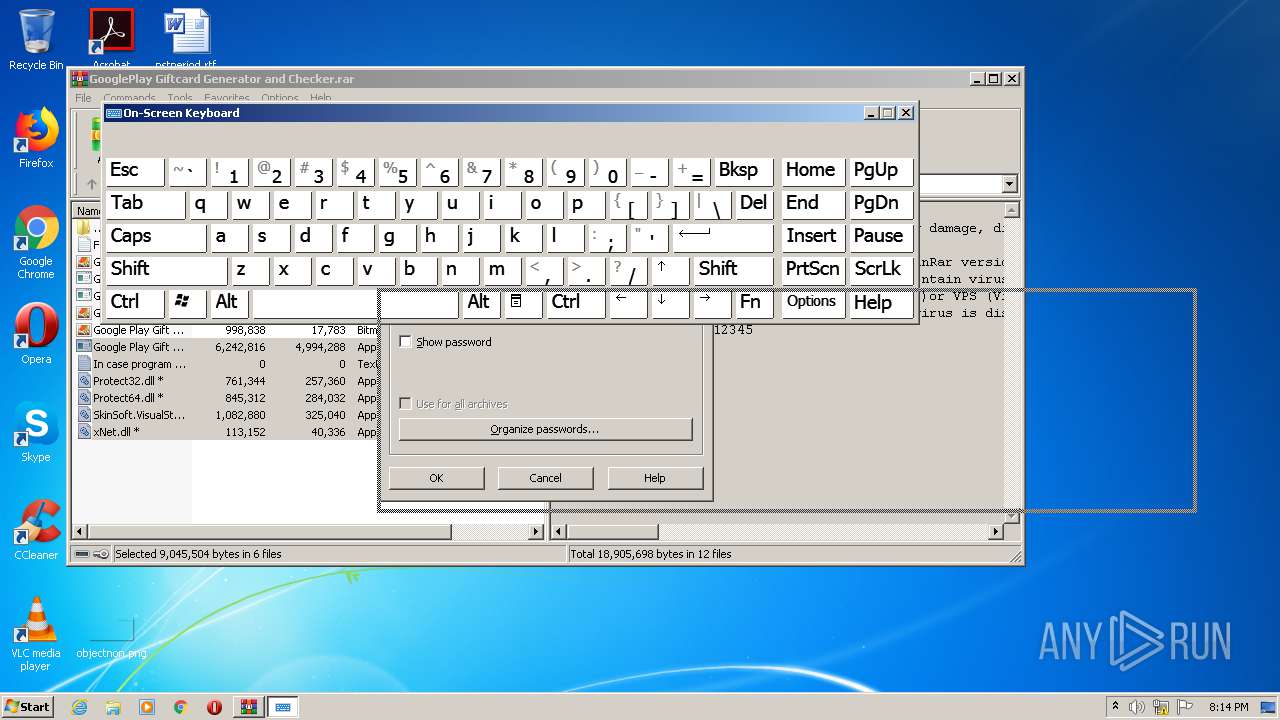The image size is (1280, 720).
Task: Open WinRAR Options menu
Action: pyautogui.click(x=280, y=98)
